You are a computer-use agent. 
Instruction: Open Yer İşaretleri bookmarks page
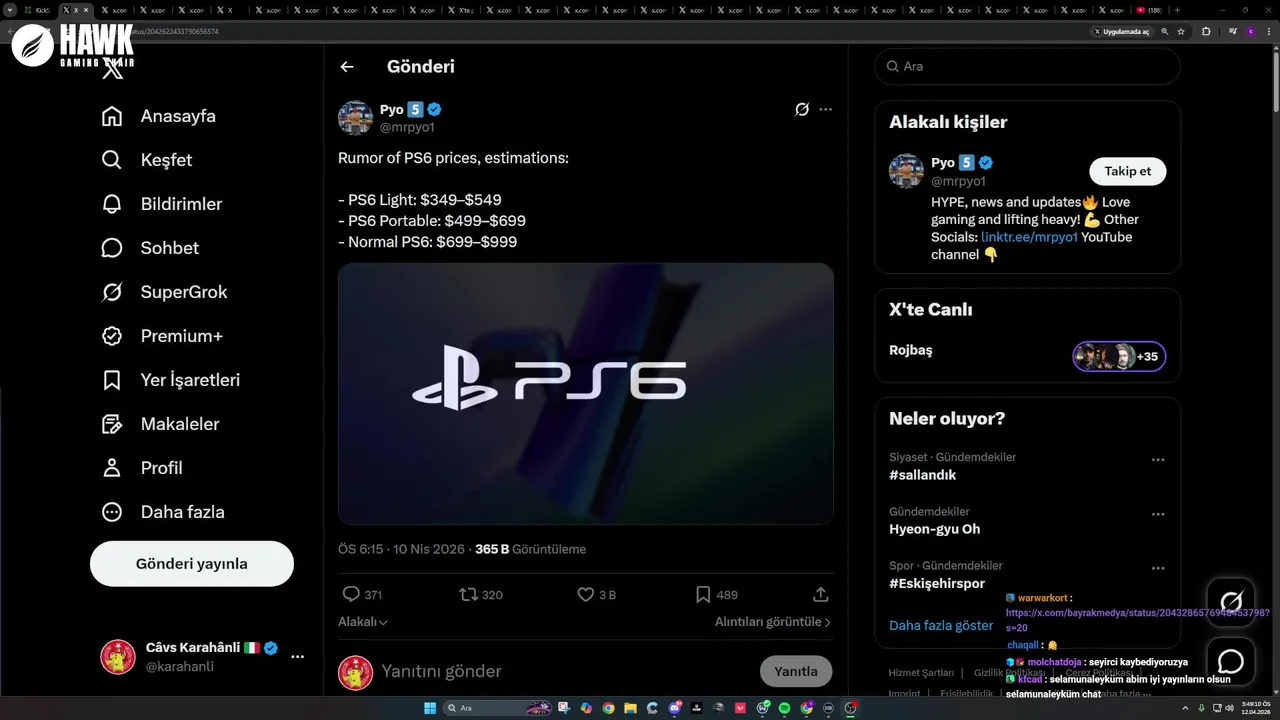point(171,380)
